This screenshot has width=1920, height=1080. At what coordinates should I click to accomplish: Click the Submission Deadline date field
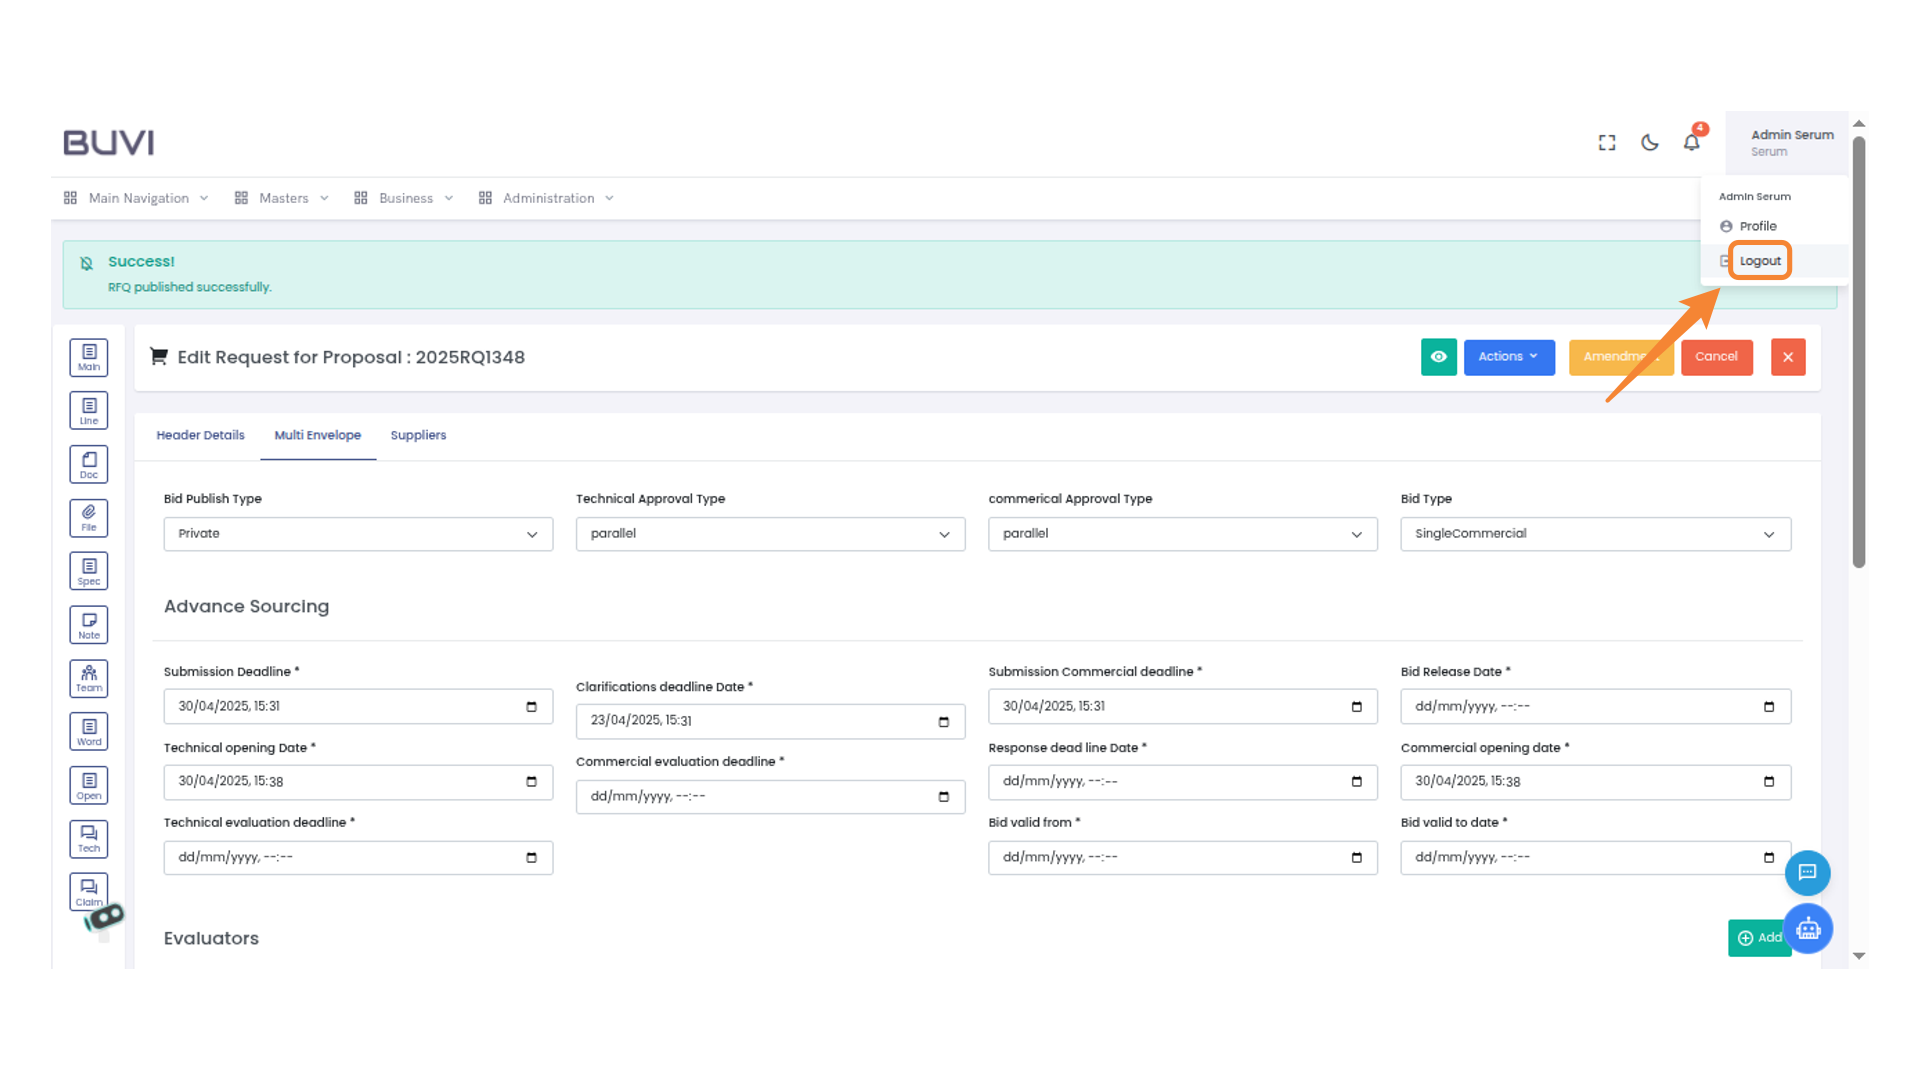pos(358,706)
